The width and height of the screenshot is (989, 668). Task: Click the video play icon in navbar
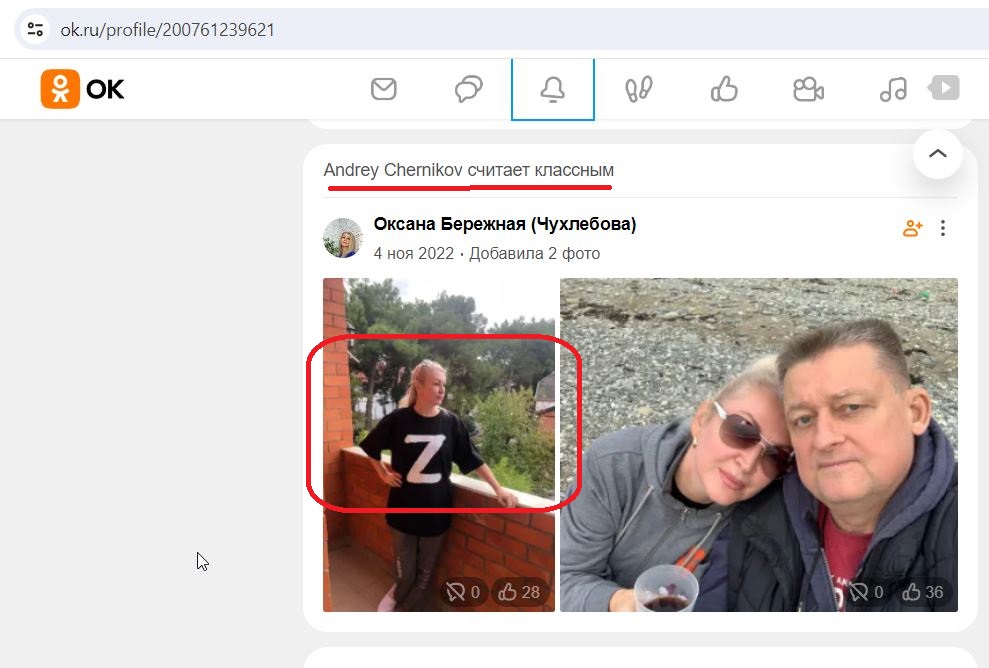(x=944, y=88)
